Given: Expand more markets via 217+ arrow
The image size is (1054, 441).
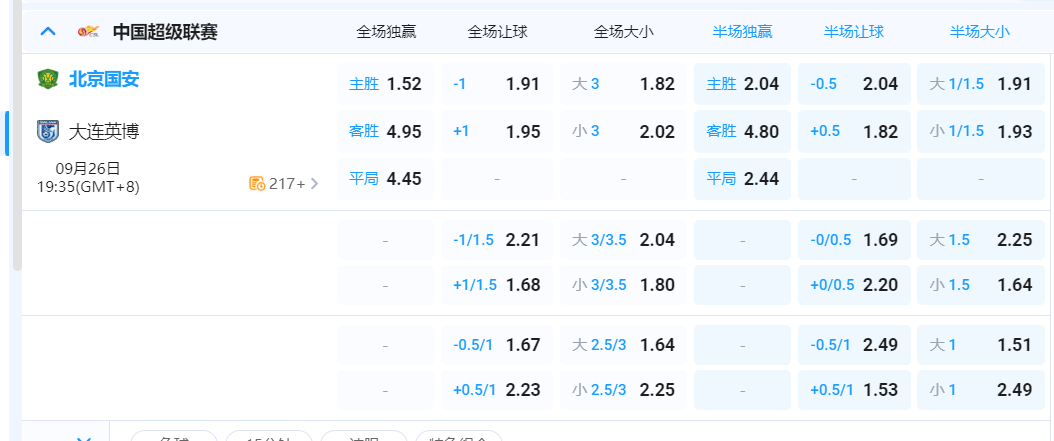Looking at the screenshot, I should click(x=315, y=183).
